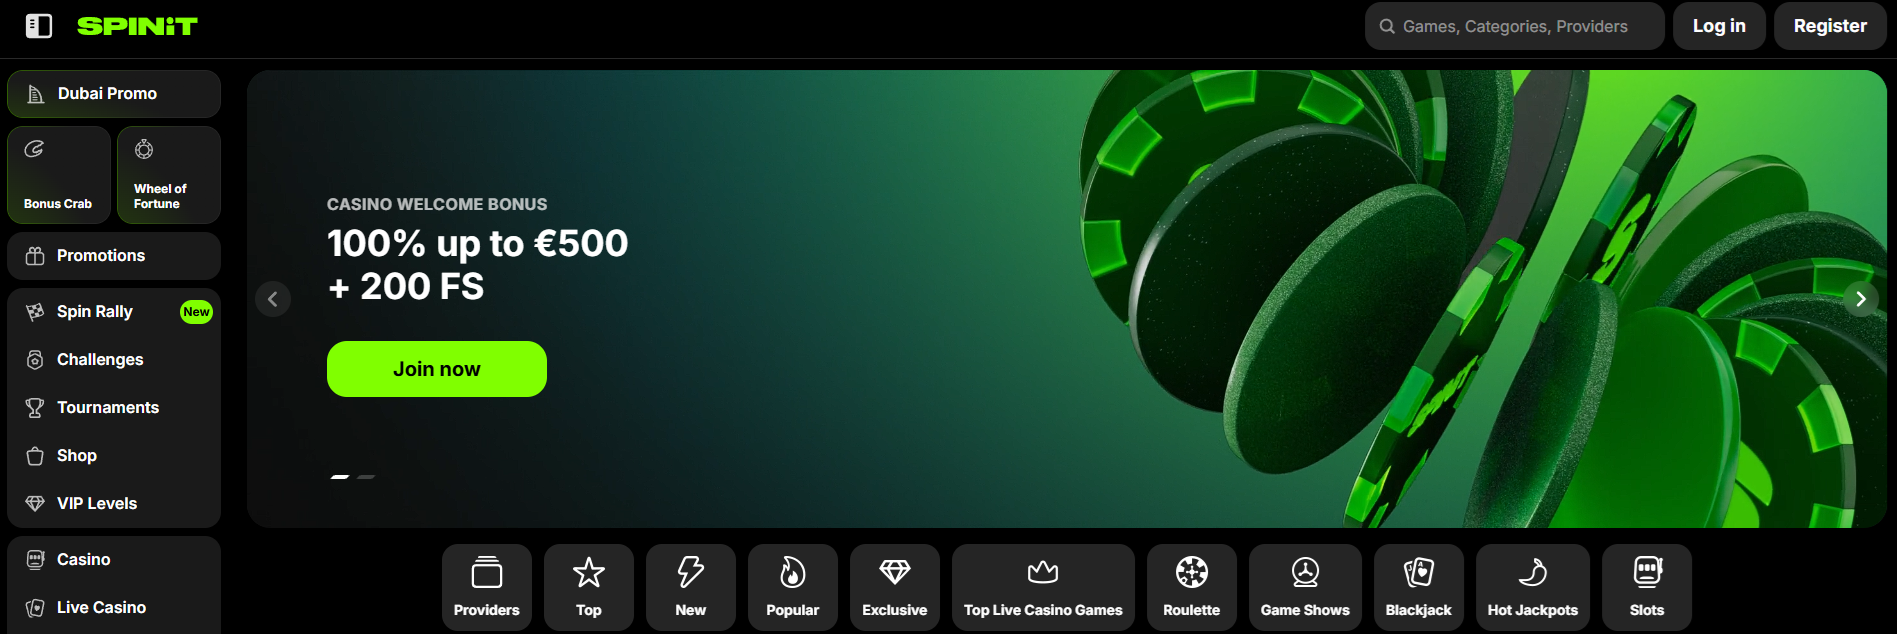Click the Challenges target icon
This screenshot has height=634, width=1897.
(35, 360)
